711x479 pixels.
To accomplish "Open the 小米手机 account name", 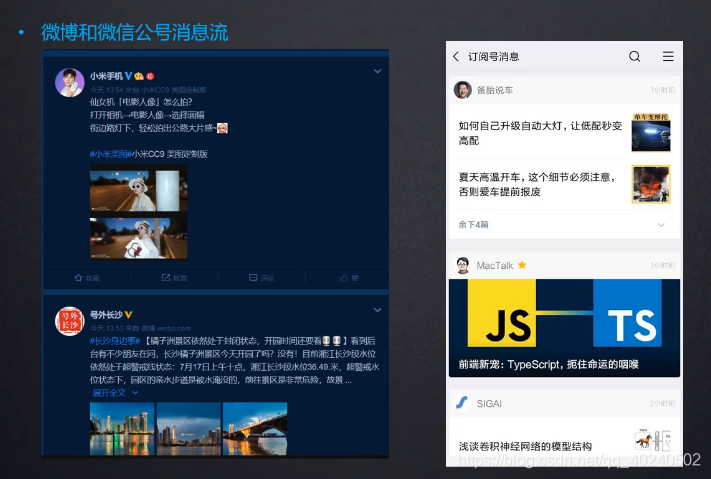I will pyautogui.click(x=106, y=76).
